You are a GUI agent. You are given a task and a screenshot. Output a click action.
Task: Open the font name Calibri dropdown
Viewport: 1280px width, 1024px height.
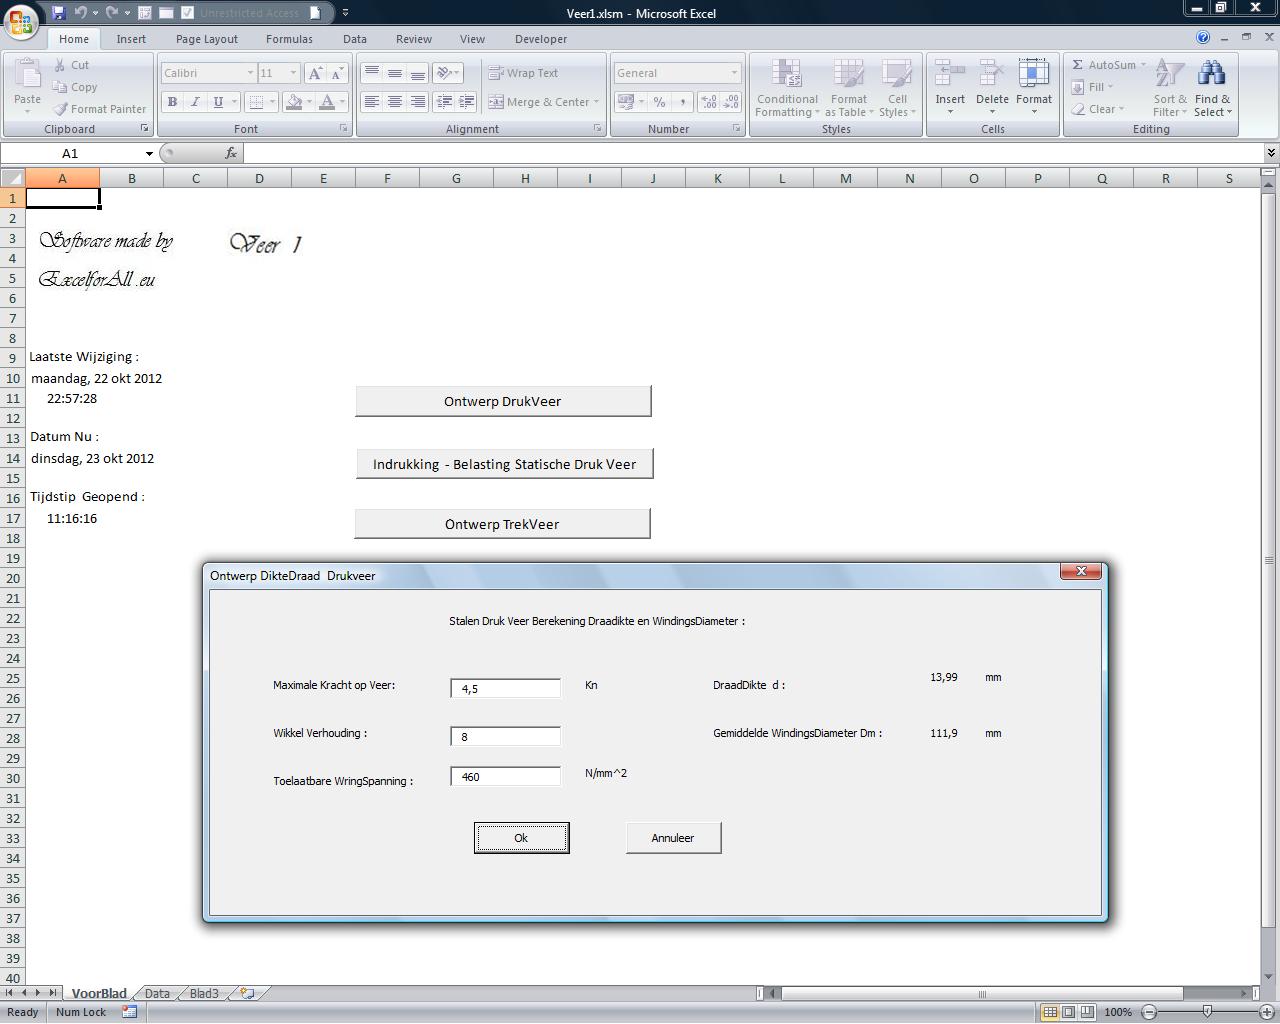pyautogui.click(x=250, y=73)
